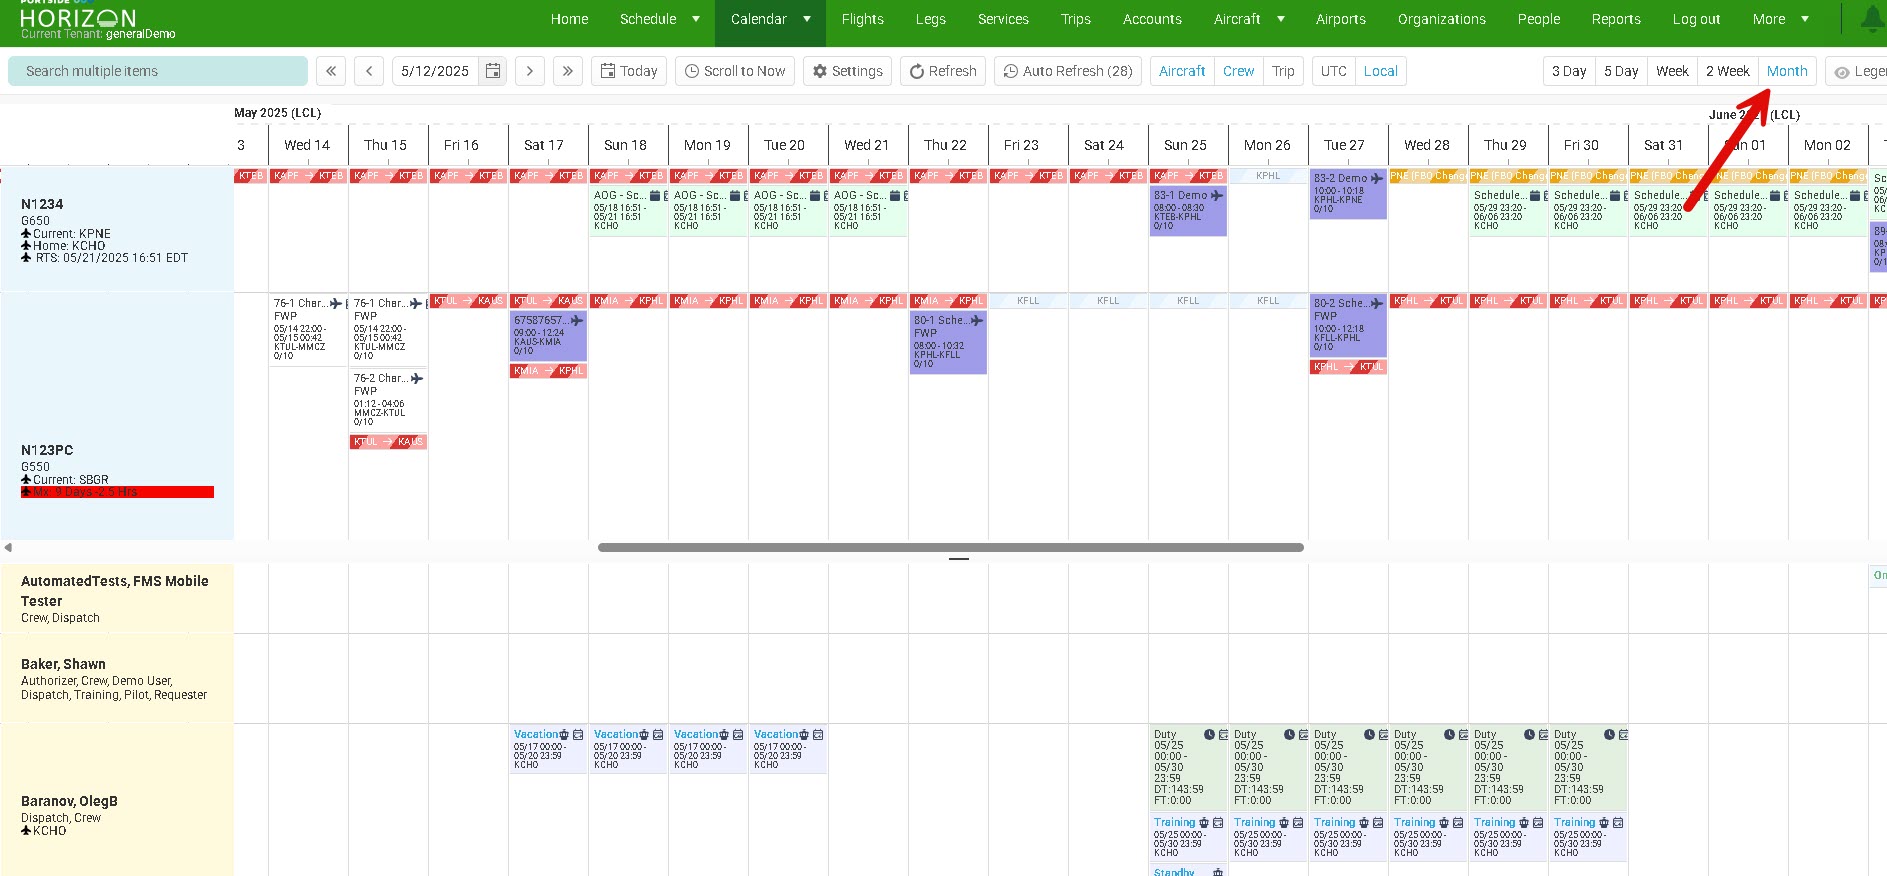Image resolution: width=1887 pixels, height=876 pixels.
Task: Advance to the next date with single-right arrow
Action: click(x=530, y=71)
